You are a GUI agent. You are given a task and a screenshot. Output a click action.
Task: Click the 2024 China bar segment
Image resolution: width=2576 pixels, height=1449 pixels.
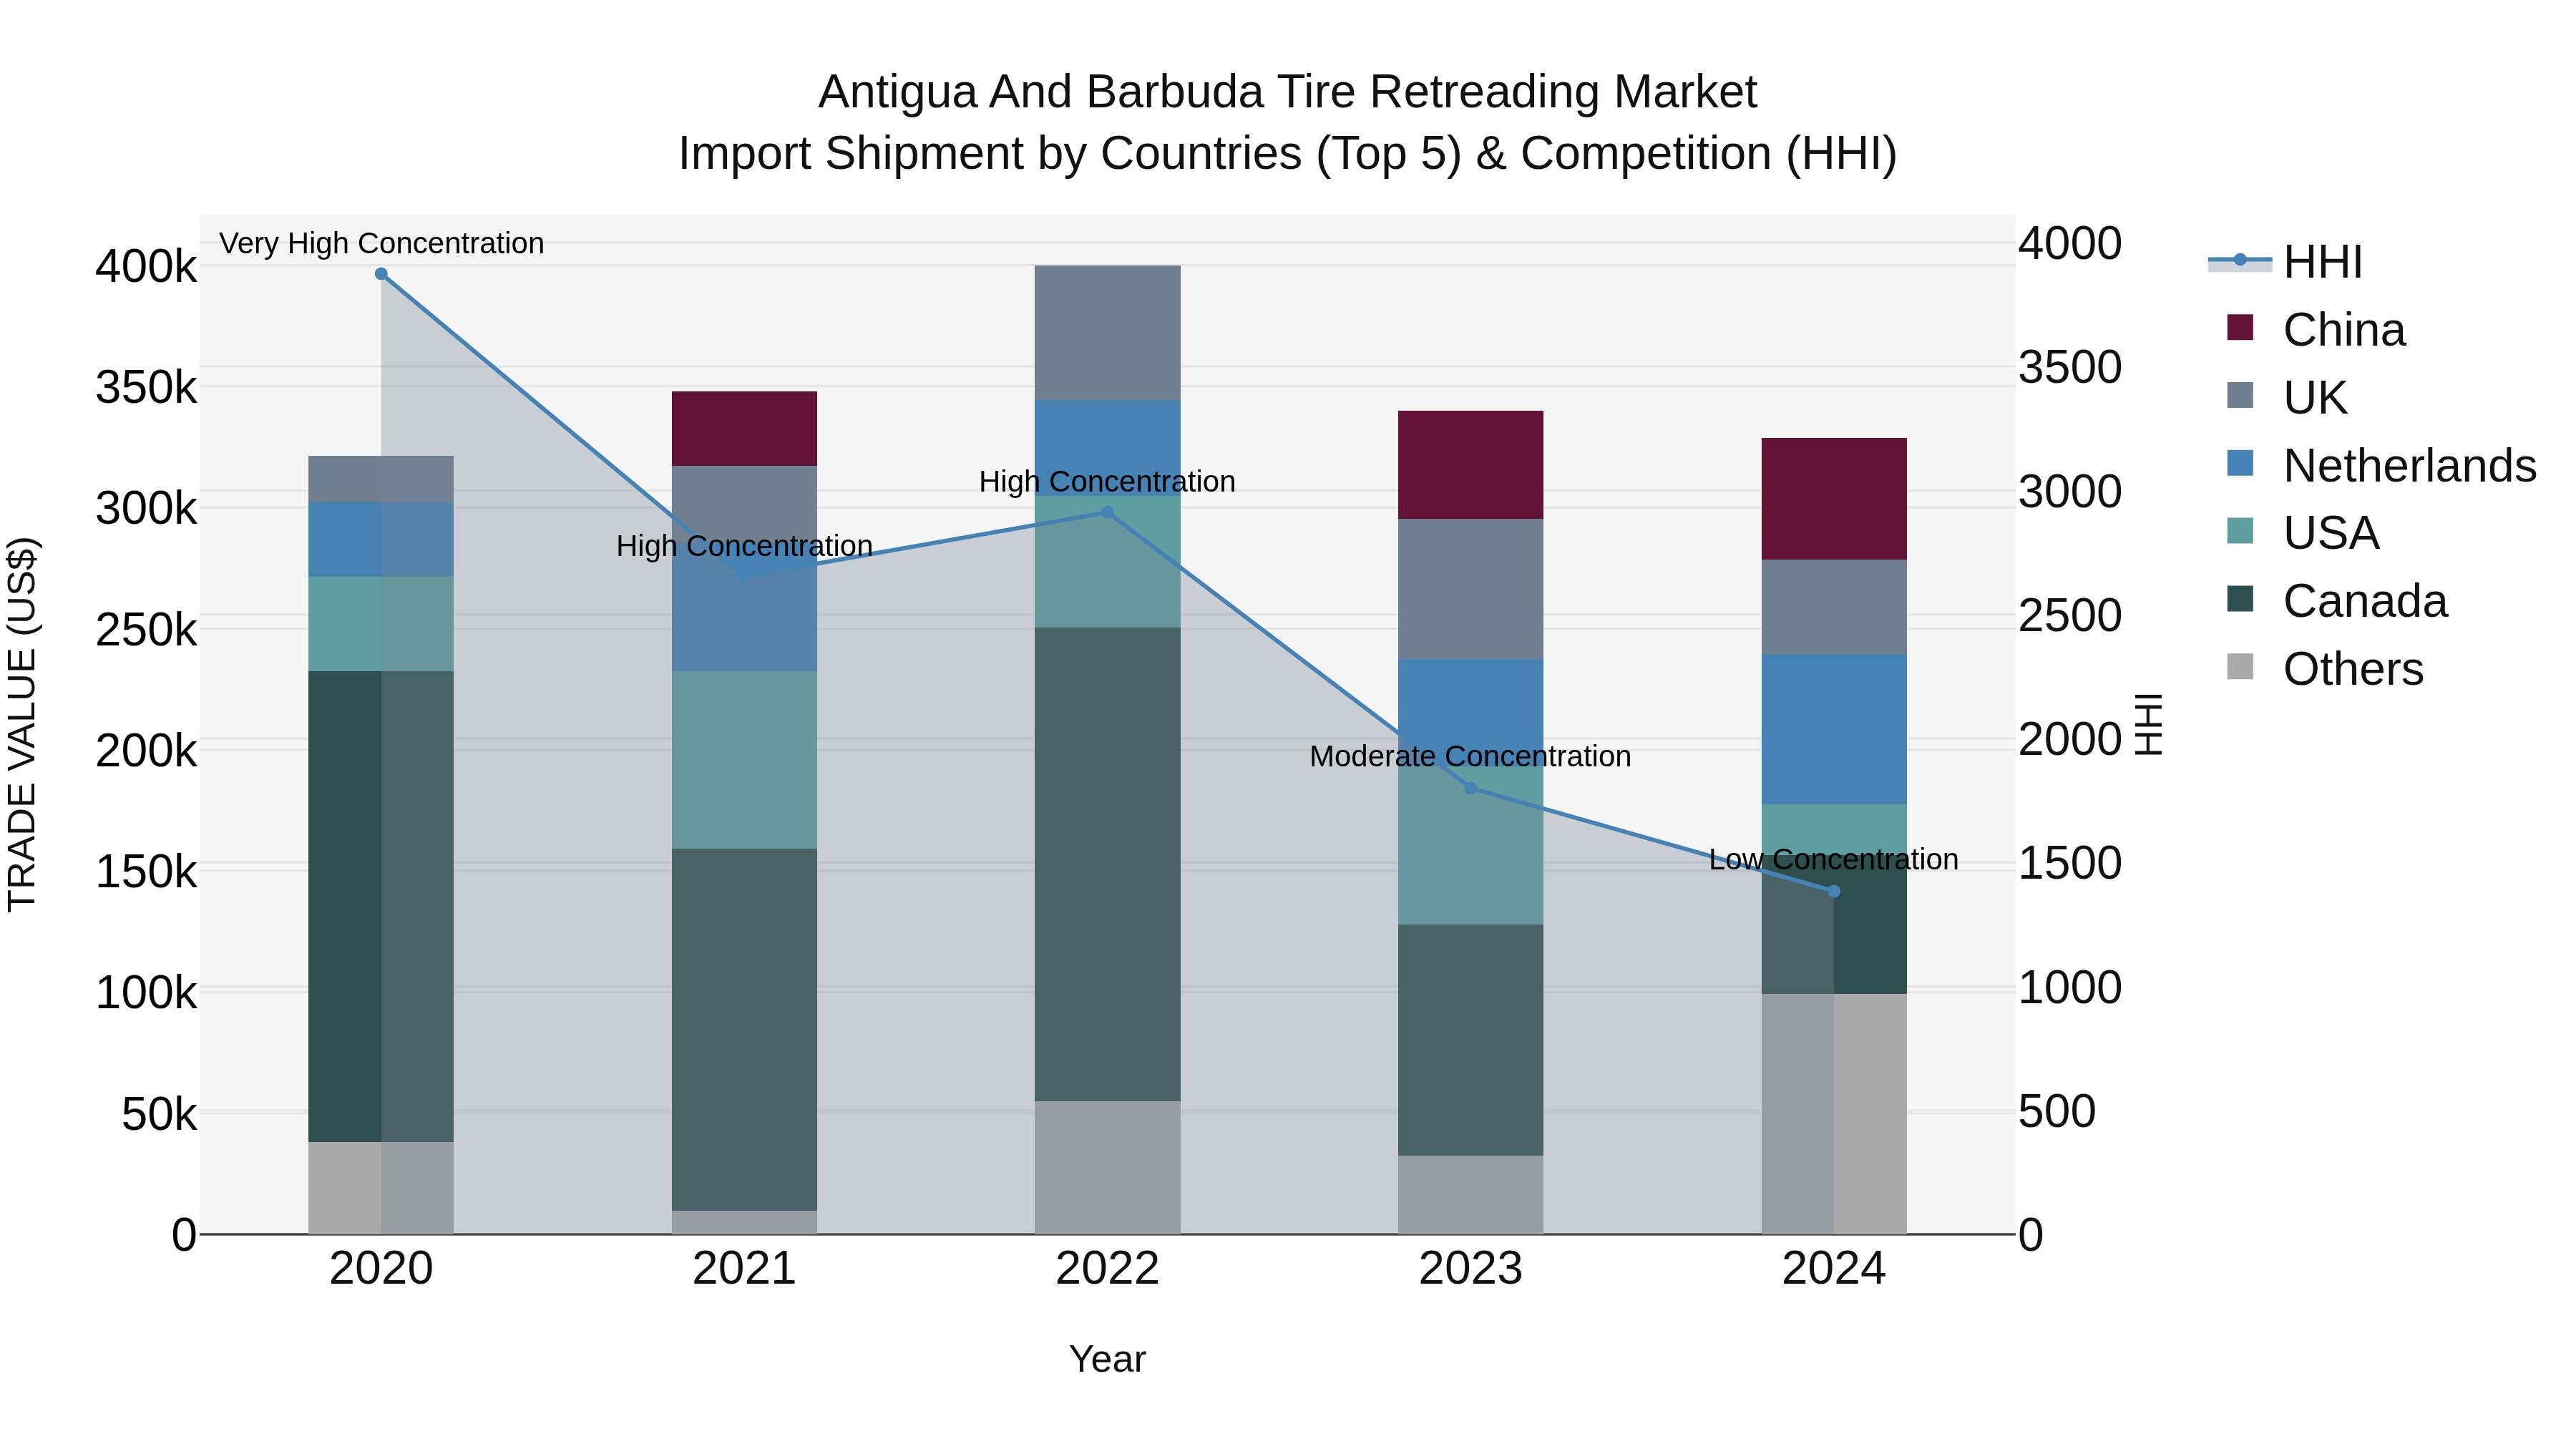tap(1834, 499)
